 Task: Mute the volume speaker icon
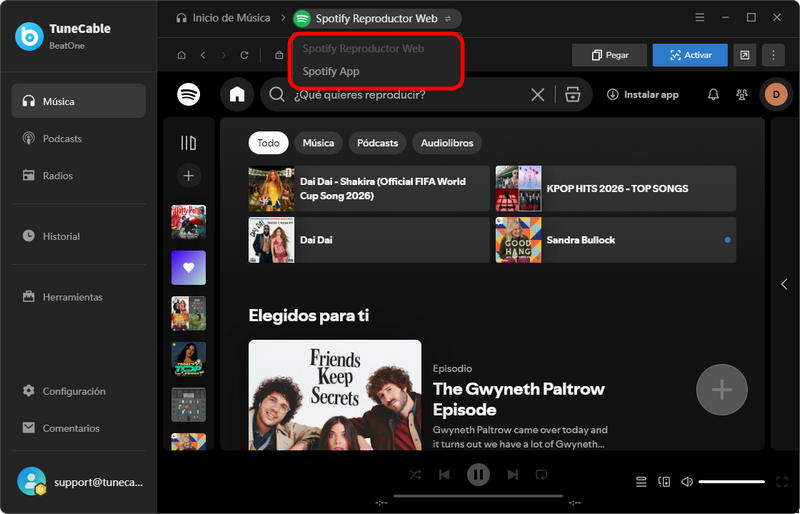(687, 481)
